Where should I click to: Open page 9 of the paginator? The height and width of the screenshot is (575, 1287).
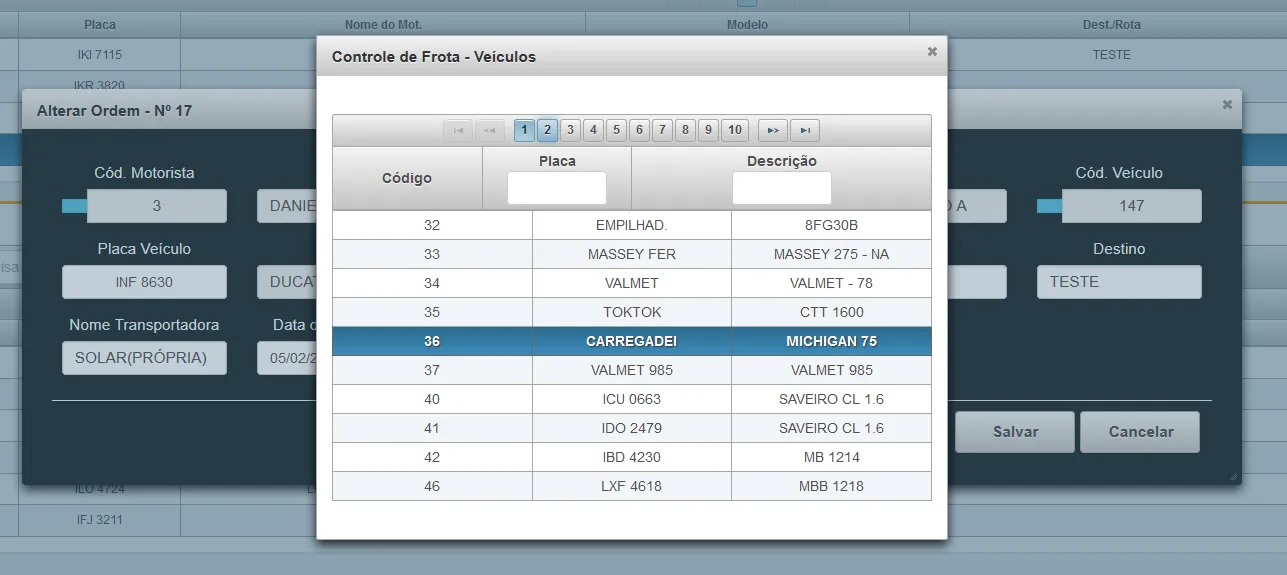coord(708,130)
